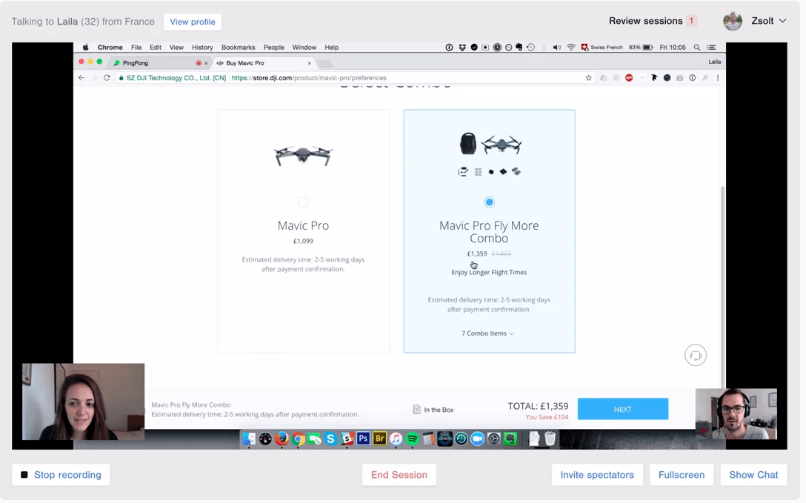Image resolution: width=806 pixels, height=503 pixels.
Task: Reload the DJI store page
Action: pyautogui.click(x=107, y=78)
